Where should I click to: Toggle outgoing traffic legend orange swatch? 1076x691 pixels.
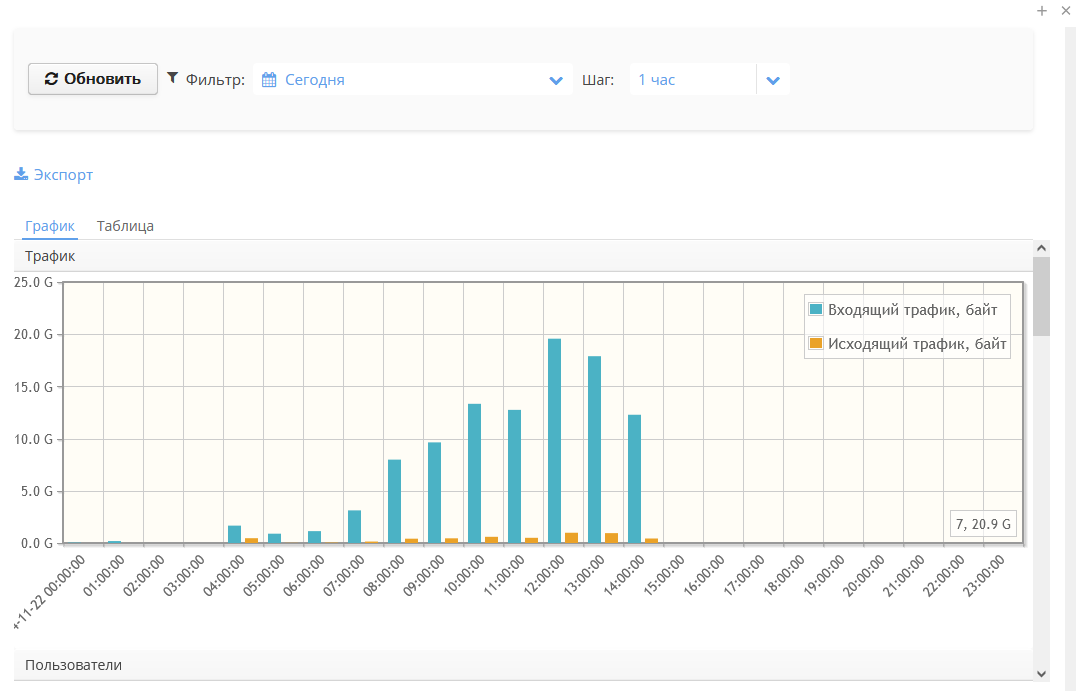coord(816,343)
